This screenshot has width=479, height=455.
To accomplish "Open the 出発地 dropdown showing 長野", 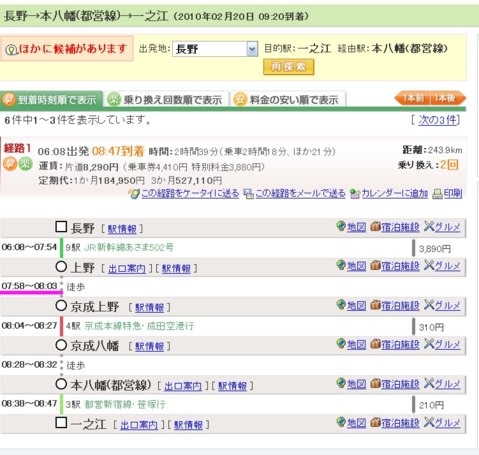I will tap(215, 49).
